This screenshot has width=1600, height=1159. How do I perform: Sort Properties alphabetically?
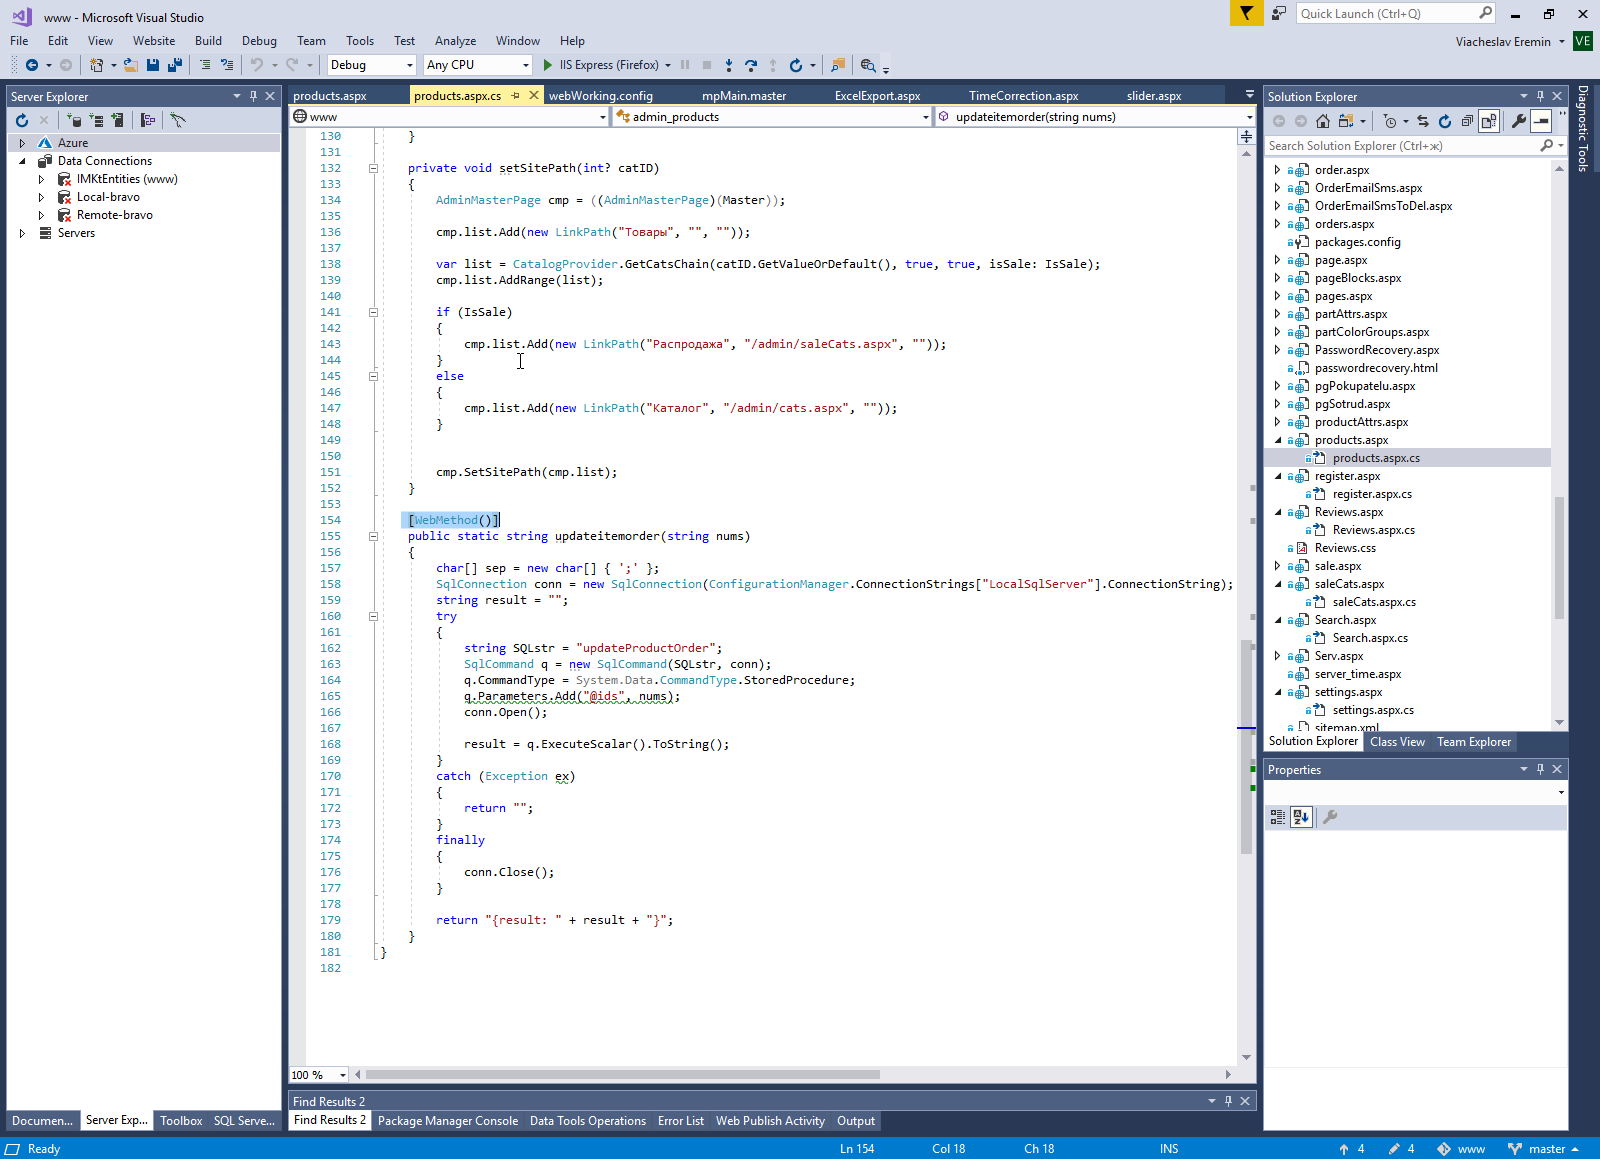[1300, 817]
